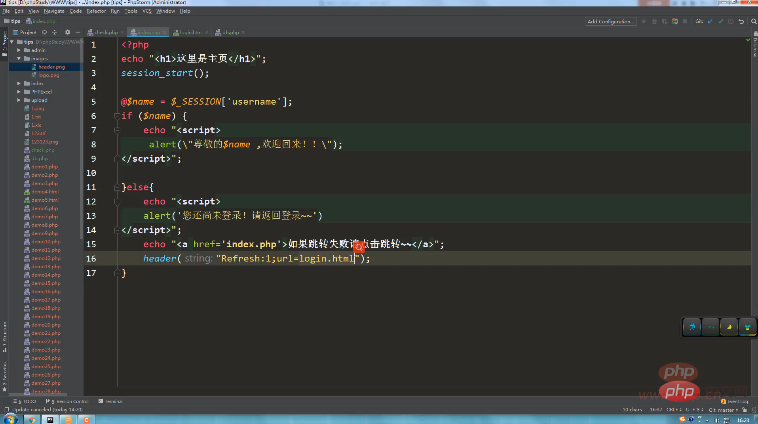Open PhpStorm from the taskbar
Viewport: 758px width, 424px height.
click(x=50, y=420)
